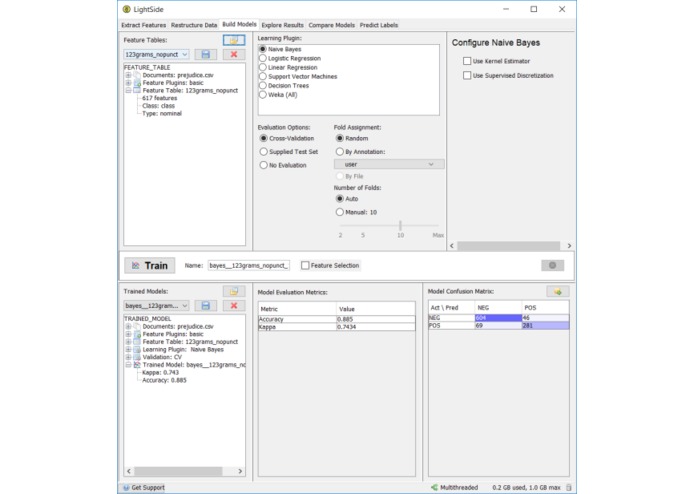Click right arrow of configuration scrollbar
This screenshot has height=494, width=695.
pyautogui.click(x=569, y=245)
